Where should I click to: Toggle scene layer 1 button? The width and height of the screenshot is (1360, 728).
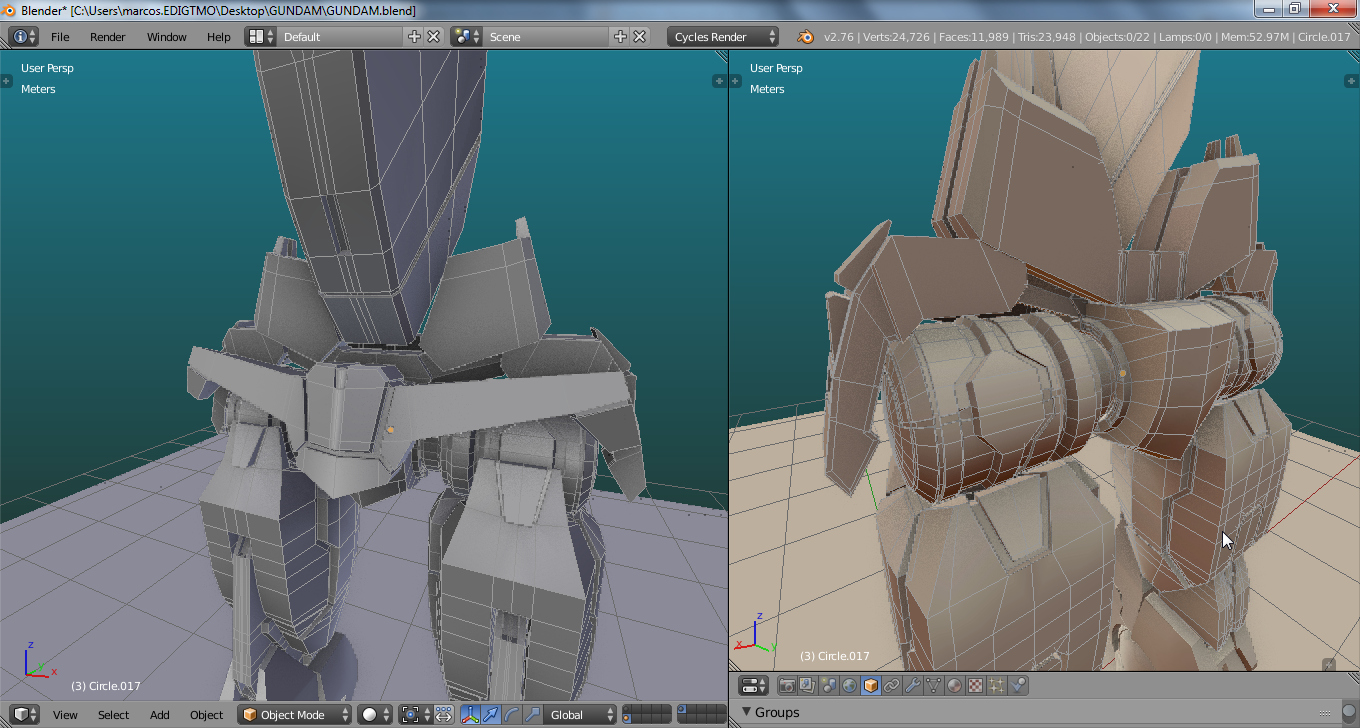point(627,710)
